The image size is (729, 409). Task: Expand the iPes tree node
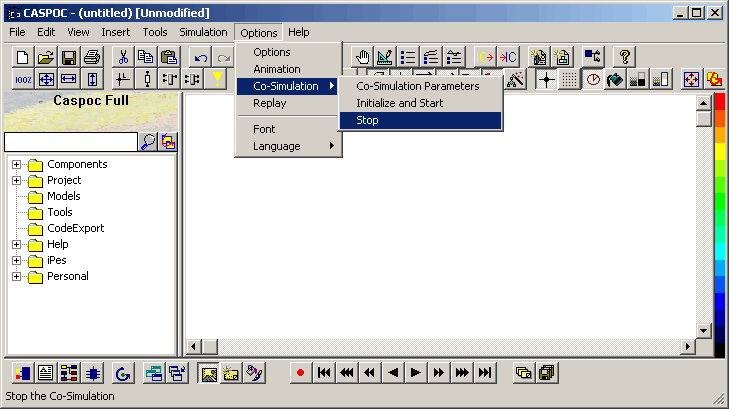(16, 260)
